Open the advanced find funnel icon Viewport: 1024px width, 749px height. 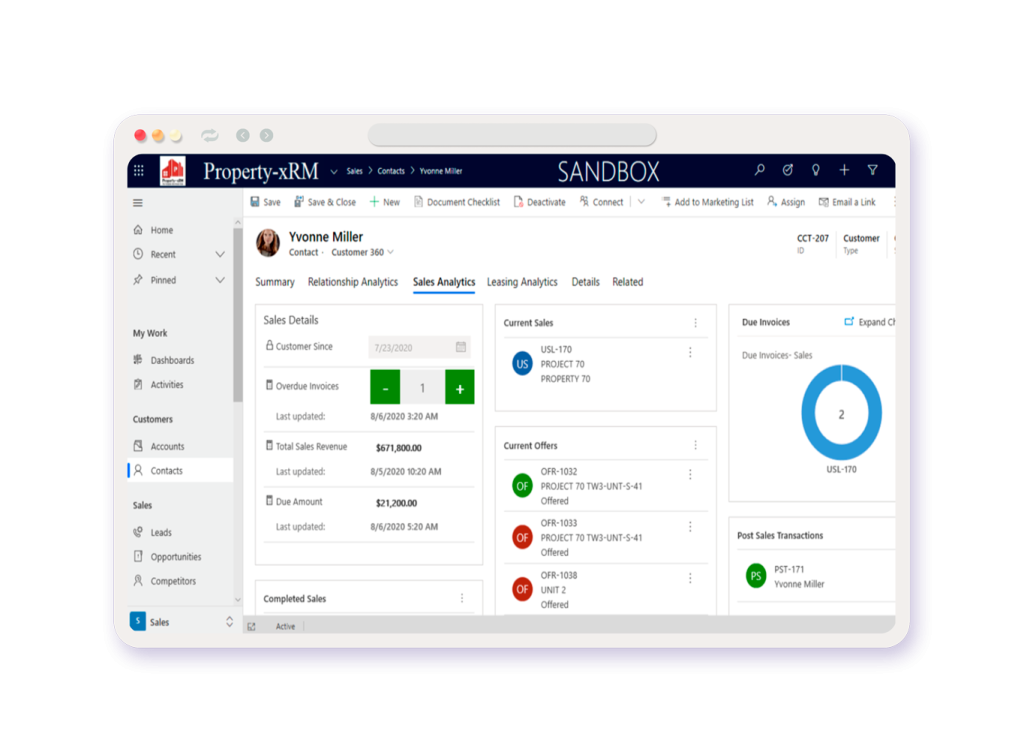pos(872,170)
